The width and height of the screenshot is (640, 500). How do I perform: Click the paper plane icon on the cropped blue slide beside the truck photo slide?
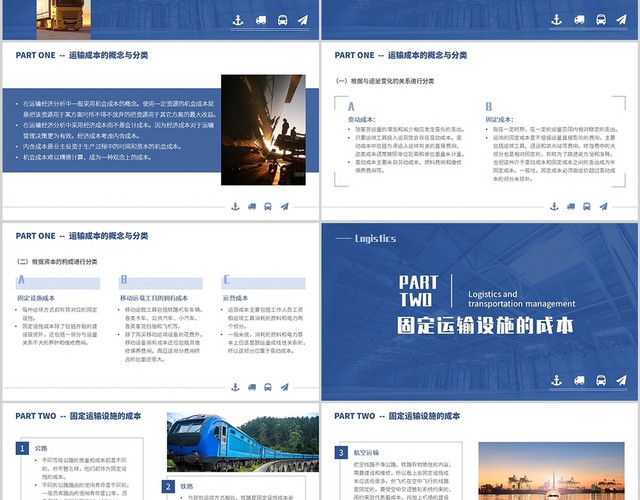[x=621, y=19]
